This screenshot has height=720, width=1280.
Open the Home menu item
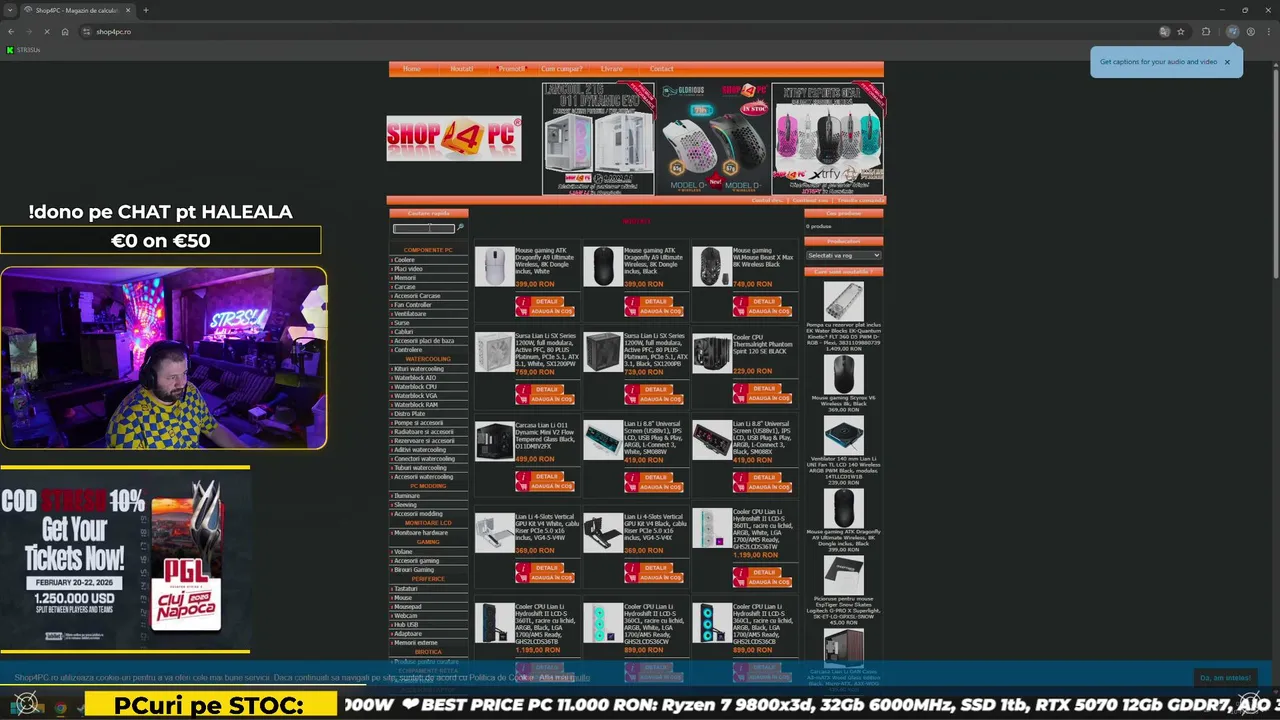412,69
